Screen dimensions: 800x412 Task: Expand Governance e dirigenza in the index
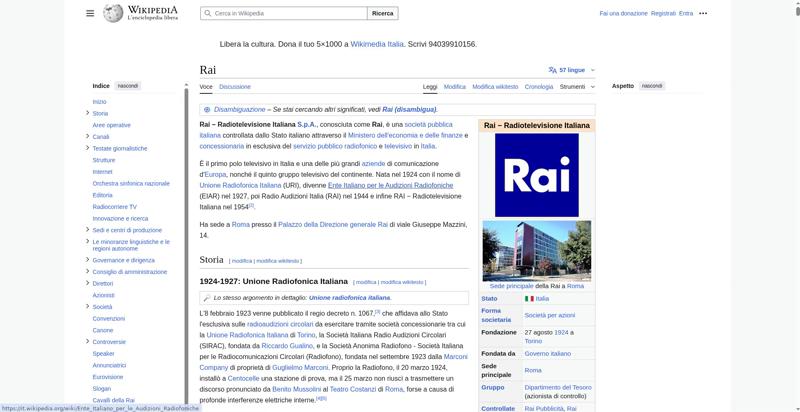pos(88,260)
